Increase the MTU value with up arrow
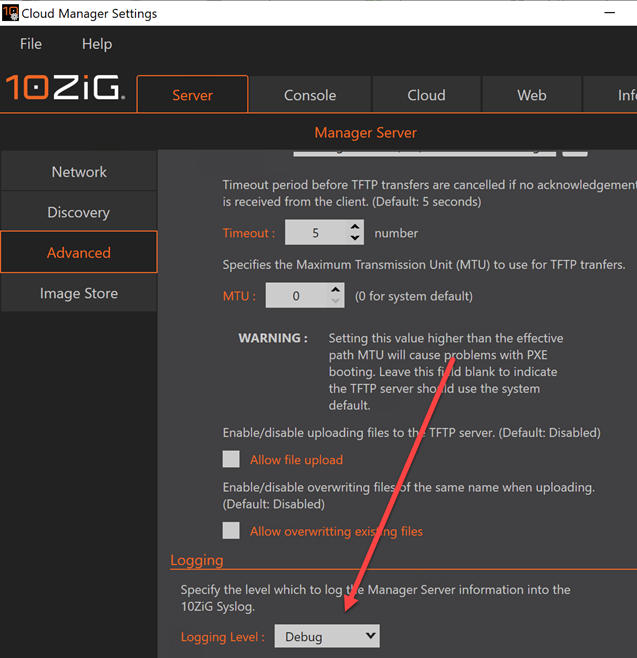Image resolution: width=637 pixels, height=658 pixels. [x=335, y=290]
